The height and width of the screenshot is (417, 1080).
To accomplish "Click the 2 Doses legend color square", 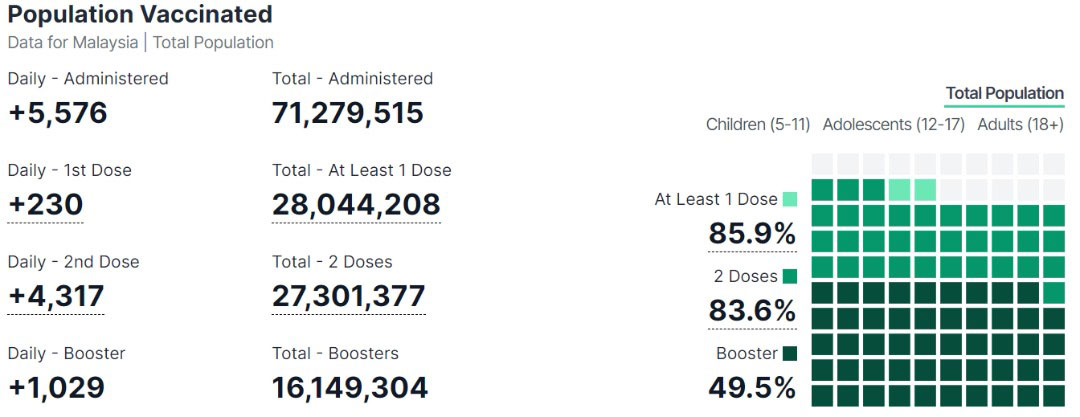I will tap(790, 277).
